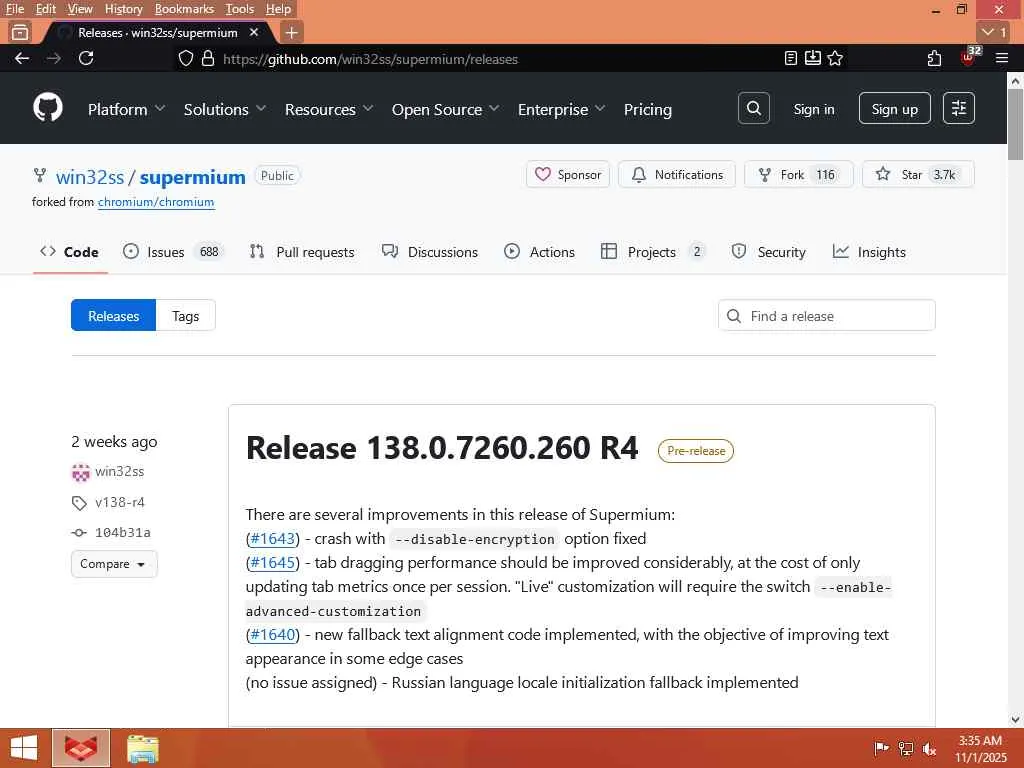Open the History menu
The height and width of the screenshot is (768, 1024).
tap(123, 9)
